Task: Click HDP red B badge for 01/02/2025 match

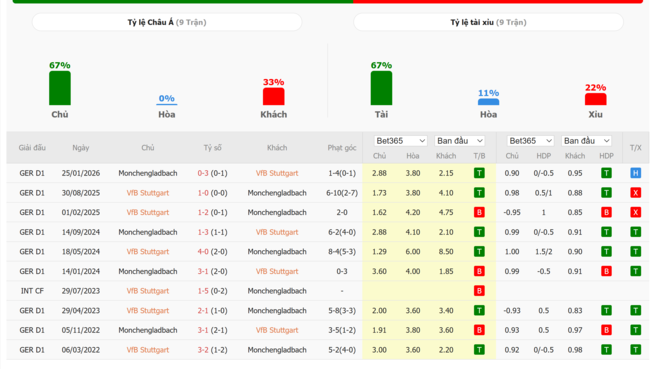Action: (606, 212)
